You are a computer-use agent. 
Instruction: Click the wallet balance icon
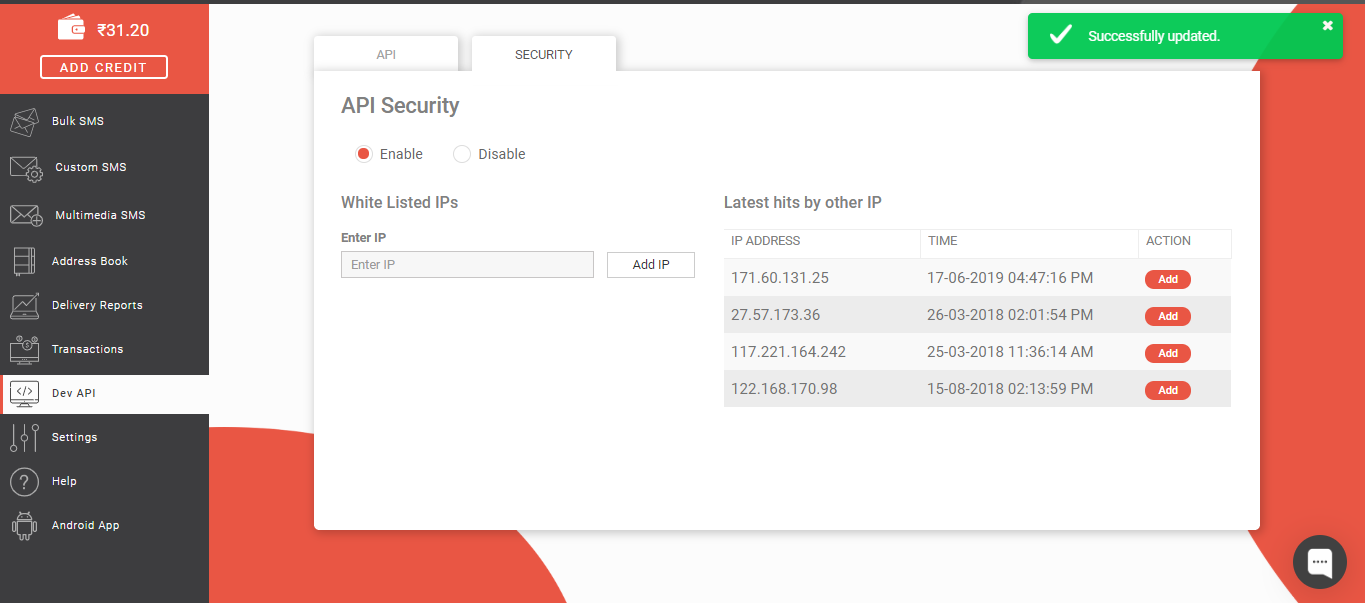pos(71,28)
